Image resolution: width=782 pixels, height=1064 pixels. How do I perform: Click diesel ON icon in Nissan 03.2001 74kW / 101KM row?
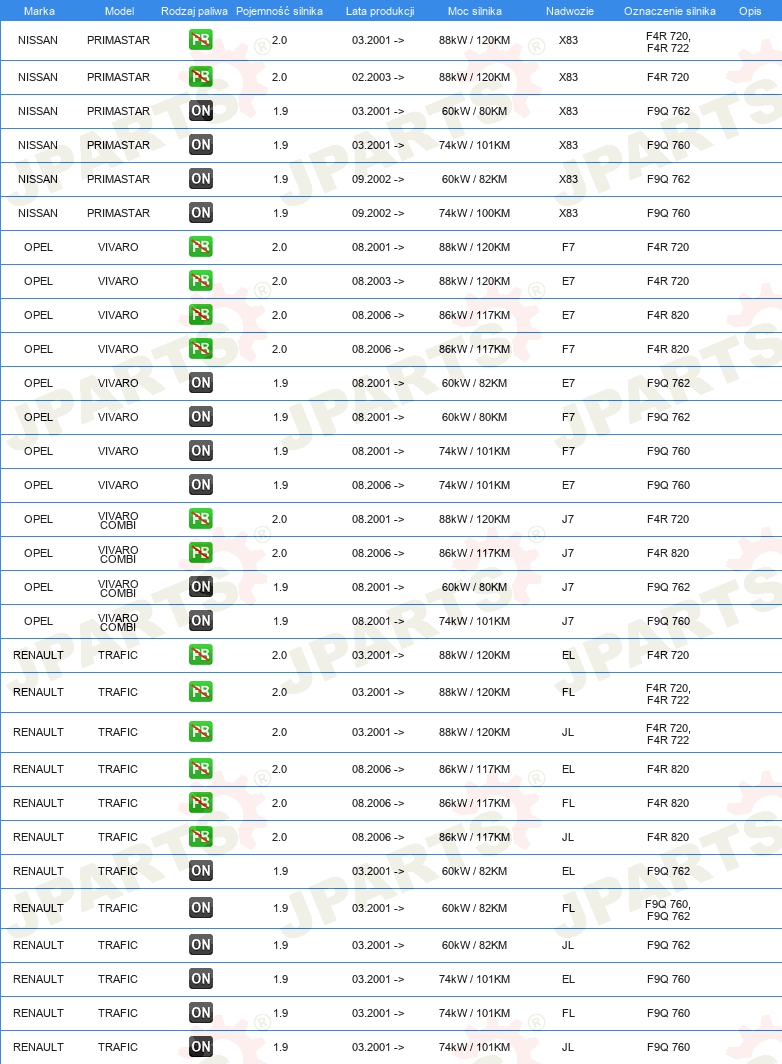(200, 145)
